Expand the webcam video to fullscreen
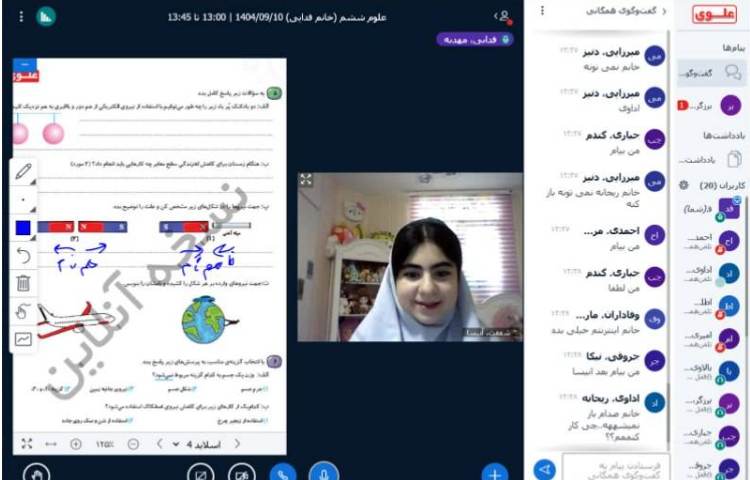The height and width of the screenshot is (480, 750). [306, 180]
